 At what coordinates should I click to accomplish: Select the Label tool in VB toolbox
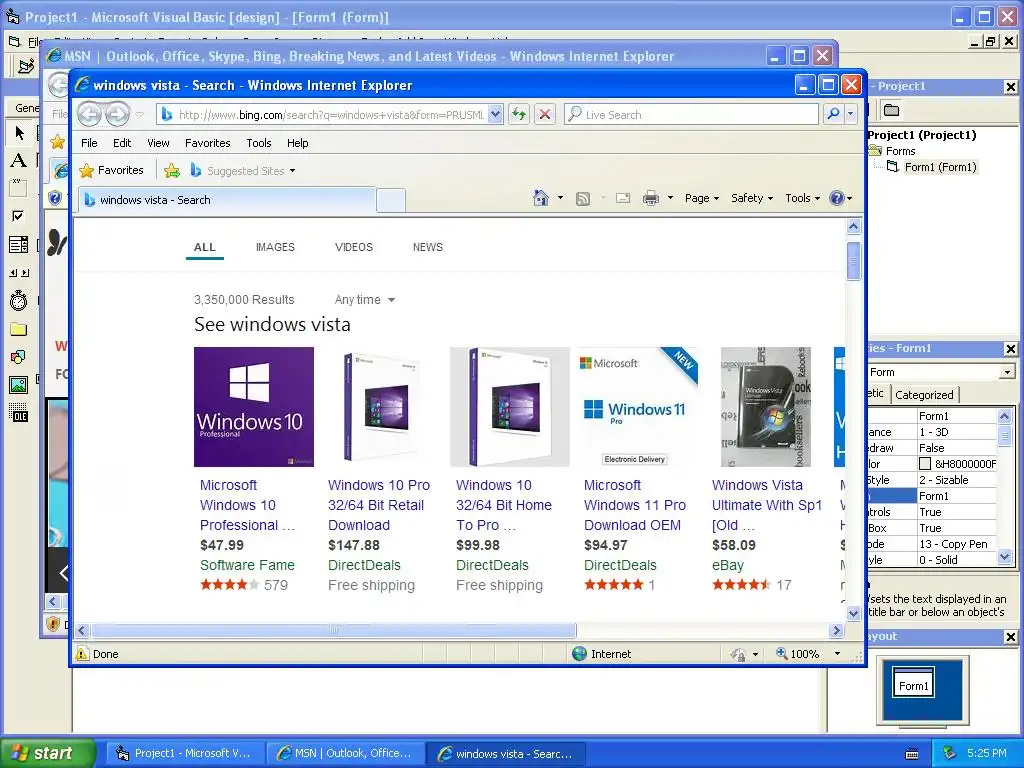(19, 161)
